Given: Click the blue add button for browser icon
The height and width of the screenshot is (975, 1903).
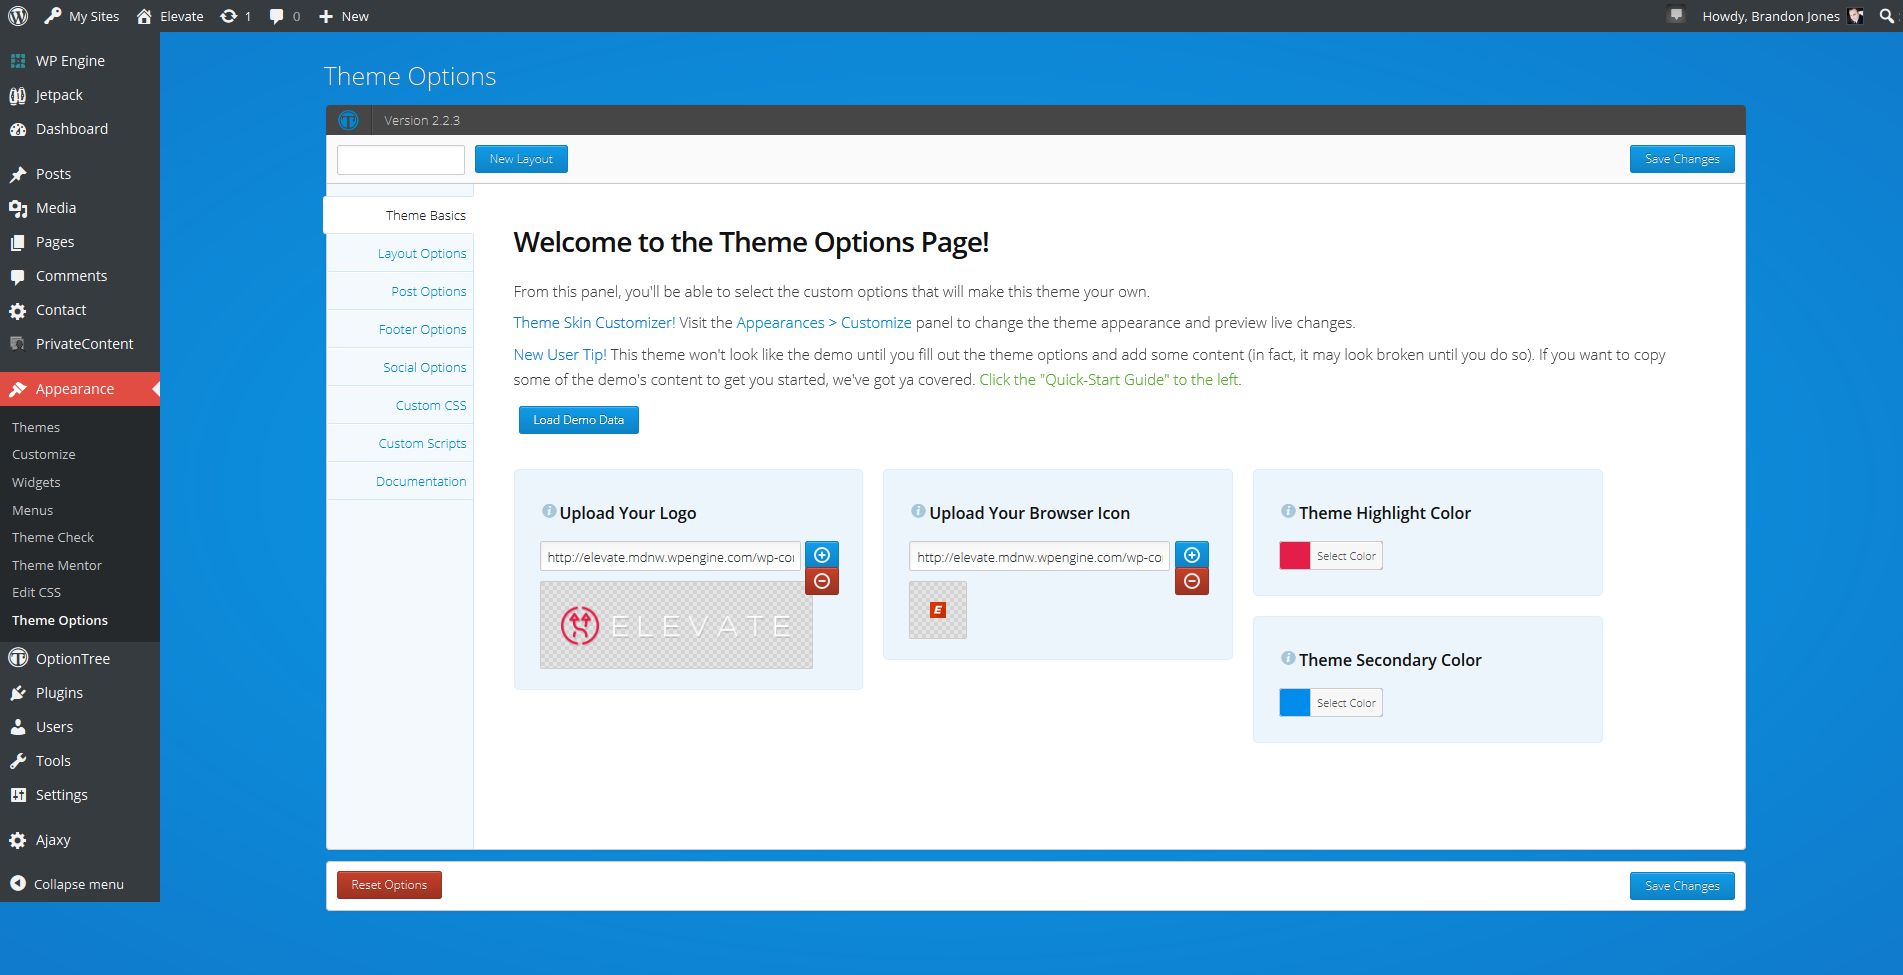Looking at the screenshot, I should 1191,555.
